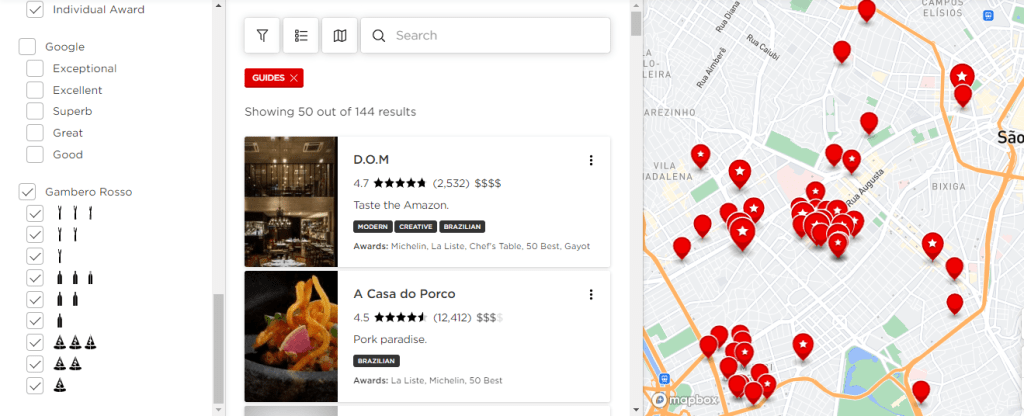Check the Great Google rating

pyautogui.click(x=35, y=133)
